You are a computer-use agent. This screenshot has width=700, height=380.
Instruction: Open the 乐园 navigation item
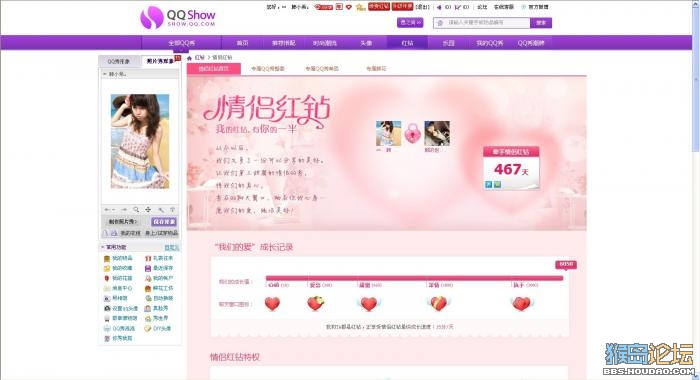pyautogui.click(x=449, y=43)
